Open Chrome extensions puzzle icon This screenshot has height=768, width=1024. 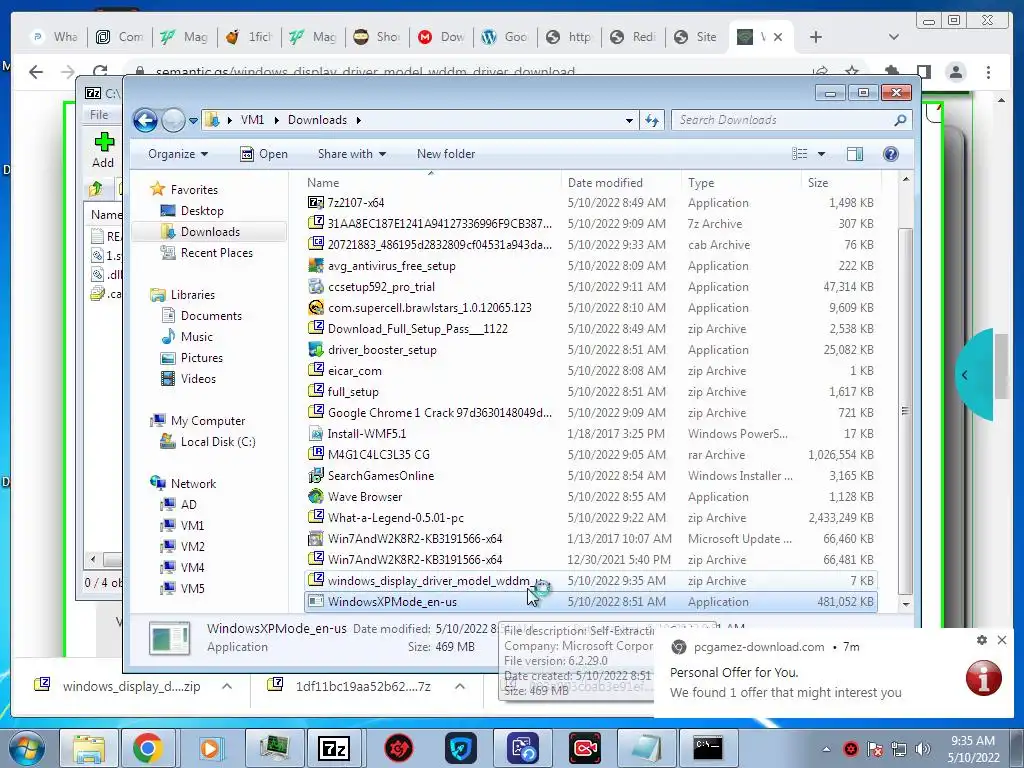point(891,71)
